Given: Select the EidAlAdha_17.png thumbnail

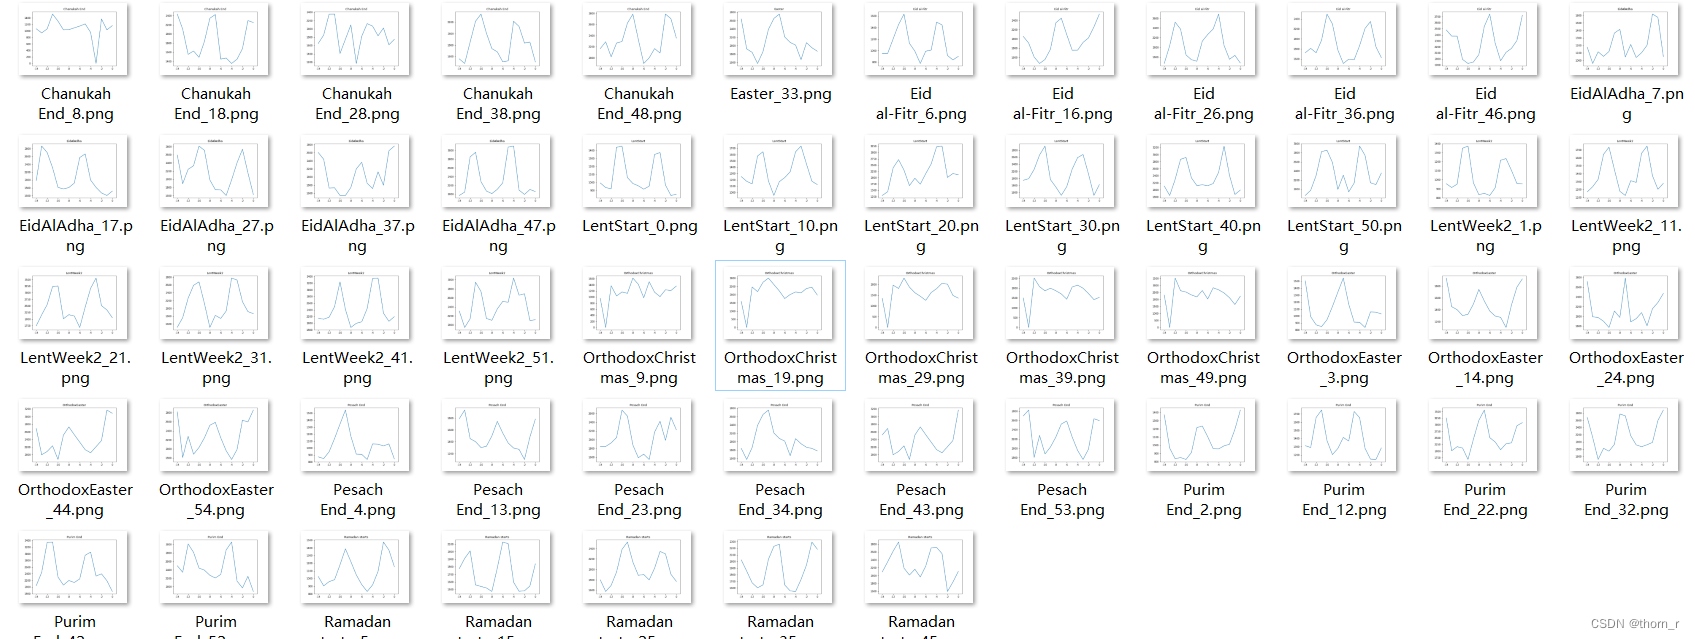Looking at the screenshot, I should click(75, 172).
